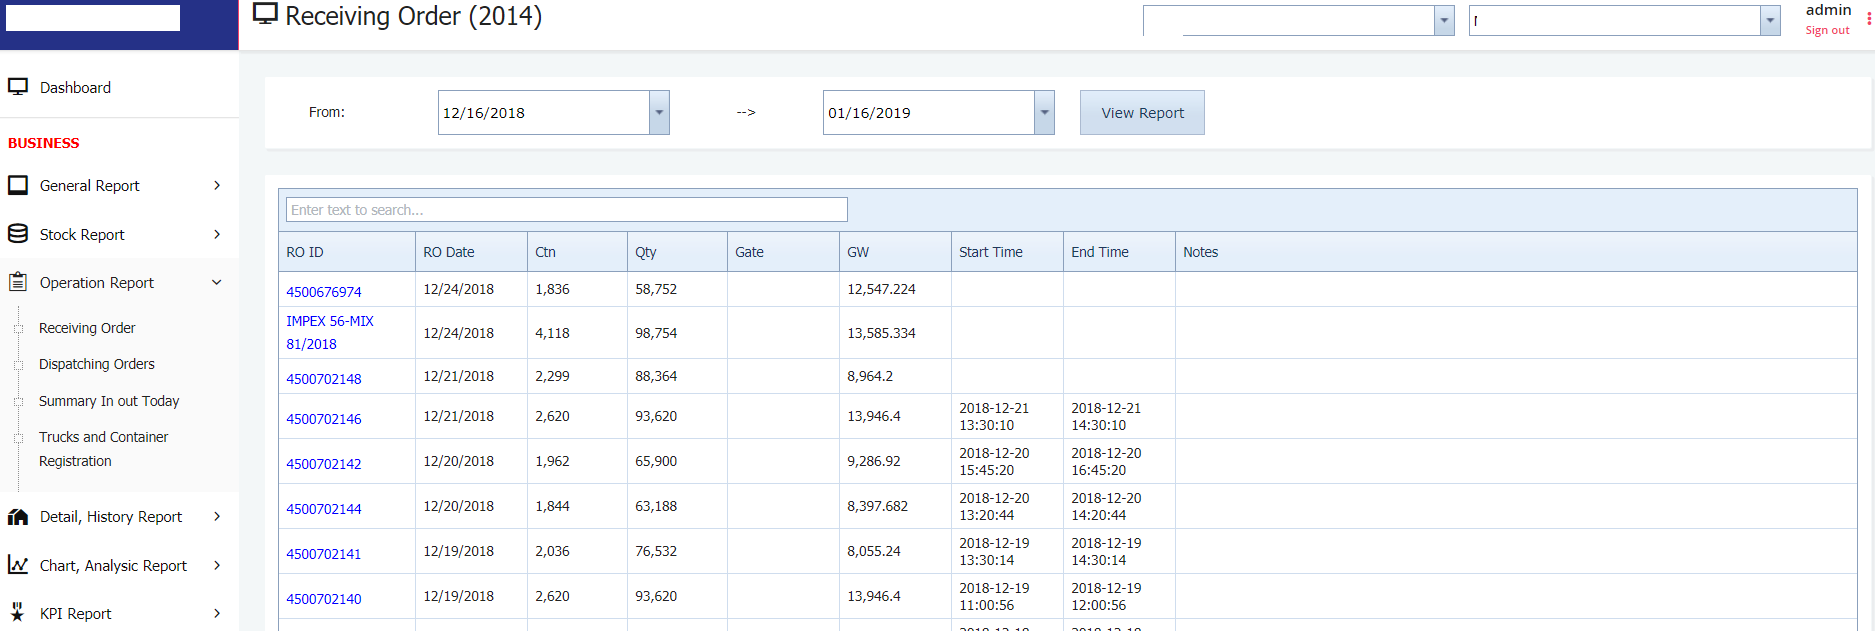The image size is (1875, 631).
Task: Click the Stock Report database icon
Action: pos(18,234)
